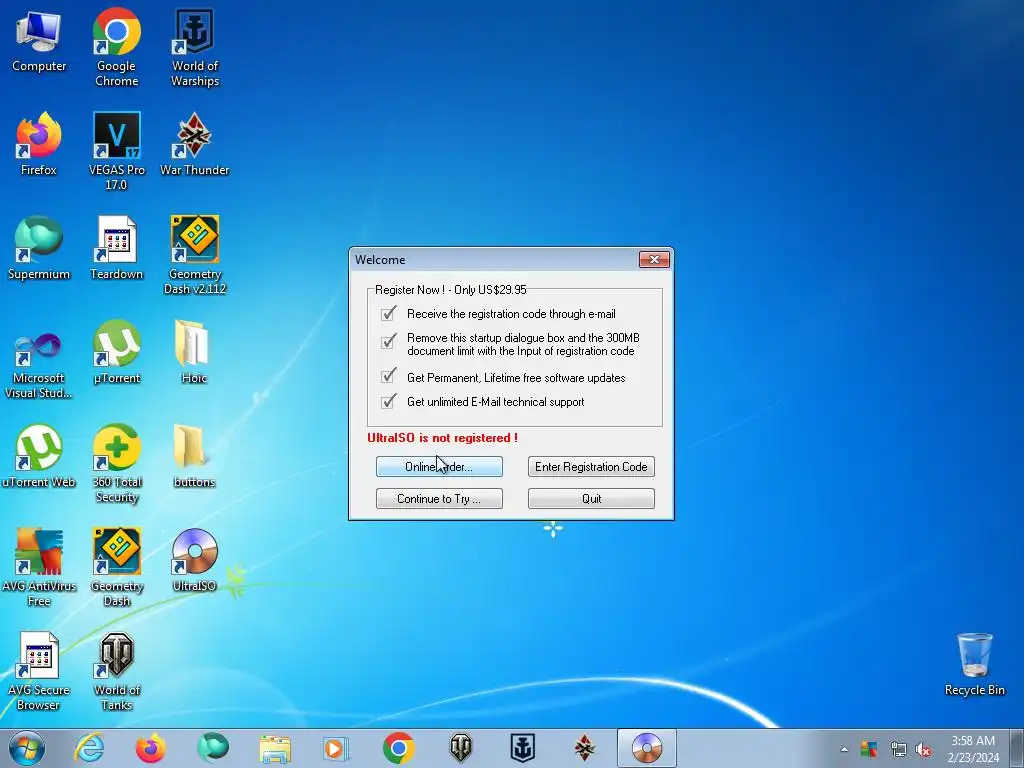Click 'Register Now ! - Only US$29.95' label

pyautogui.click(x=450, y=289)
